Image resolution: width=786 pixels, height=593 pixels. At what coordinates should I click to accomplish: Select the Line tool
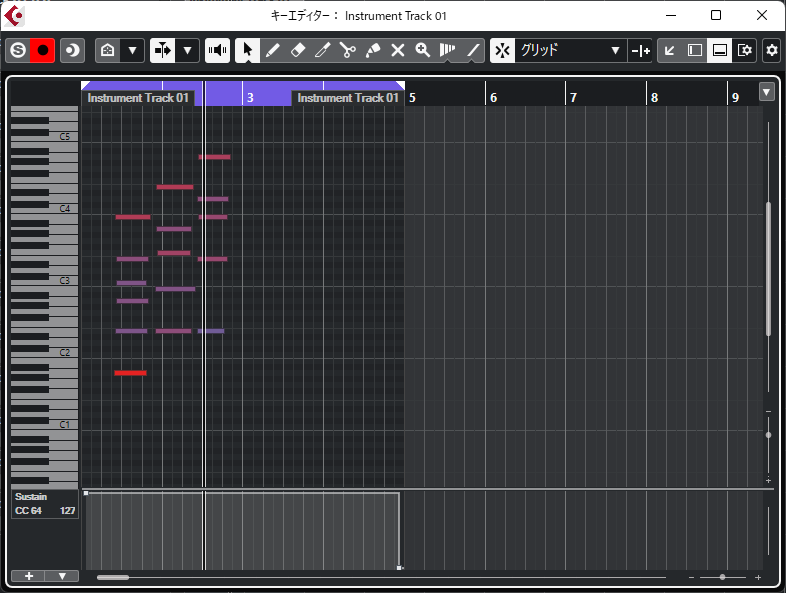472,50
